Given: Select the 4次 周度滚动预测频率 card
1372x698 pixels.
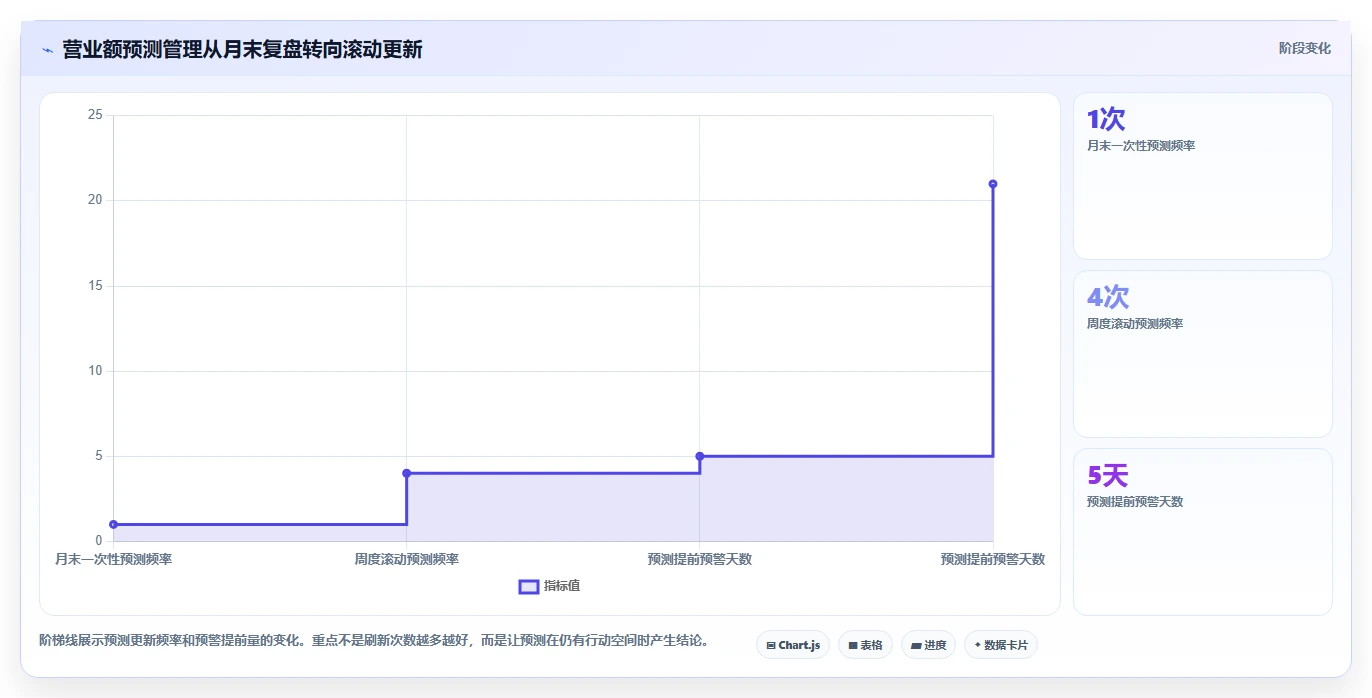Looking at the screenshot, I should click(x=1202, y=354).
